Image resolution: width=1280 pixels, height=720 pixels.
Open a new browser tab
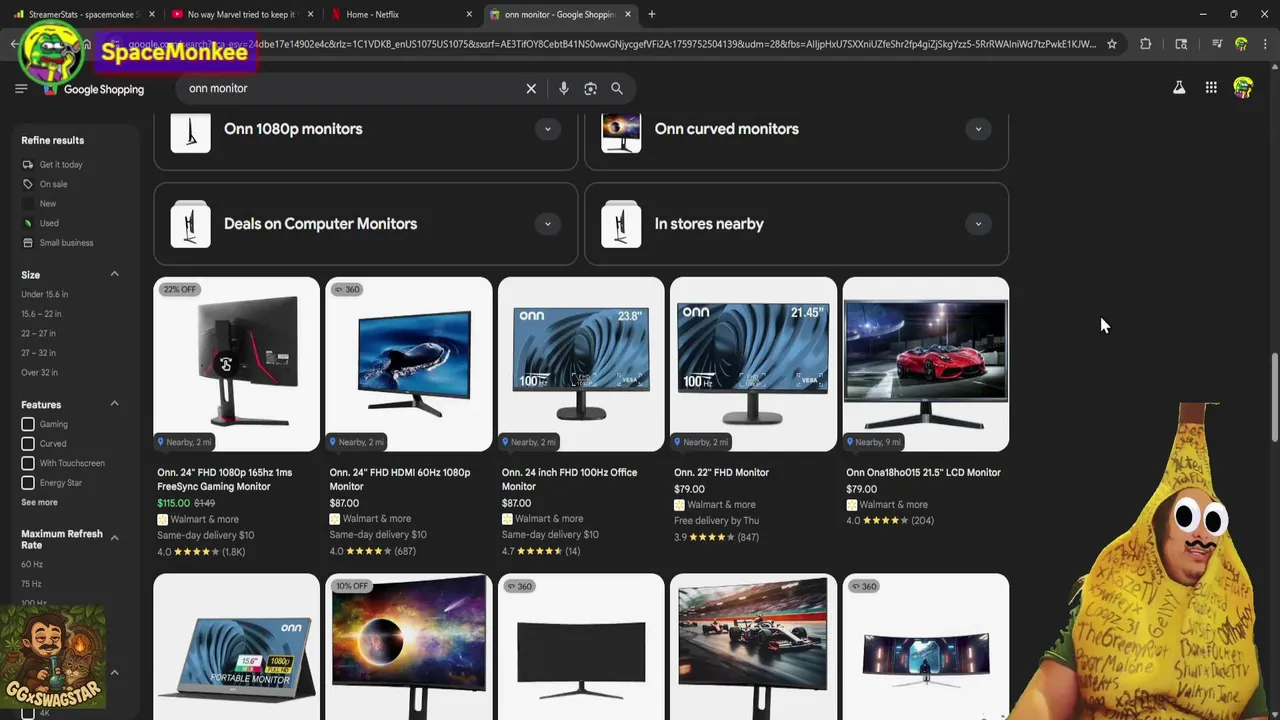(652, 14)
